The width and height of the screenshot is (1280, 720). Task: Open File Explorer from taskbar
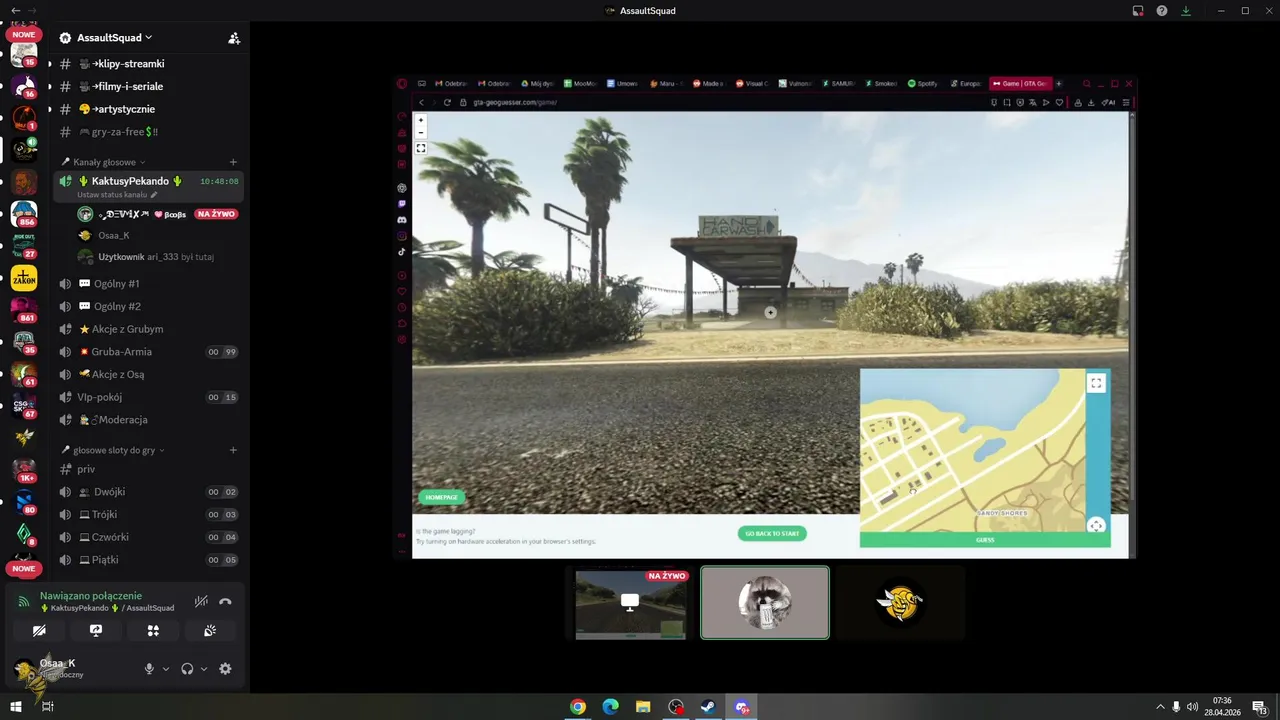pyautogui.click(x=643, y=707)
